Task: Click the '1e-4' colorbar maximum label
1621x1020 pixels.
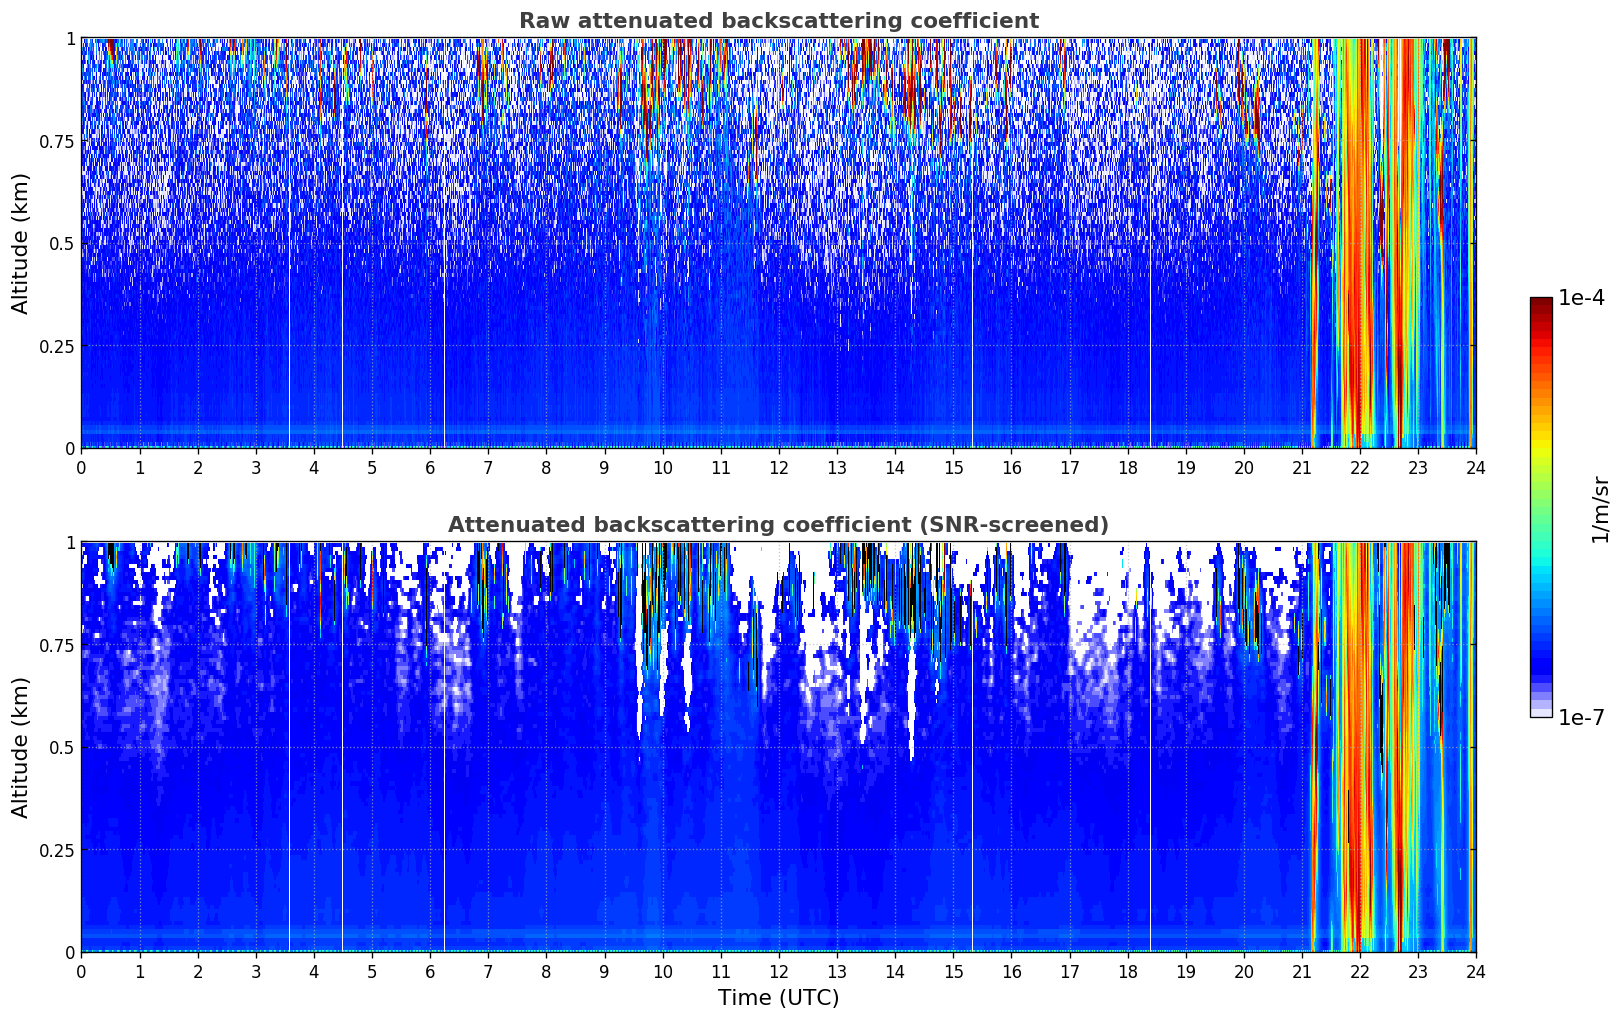Action: tap(1581, 298)
